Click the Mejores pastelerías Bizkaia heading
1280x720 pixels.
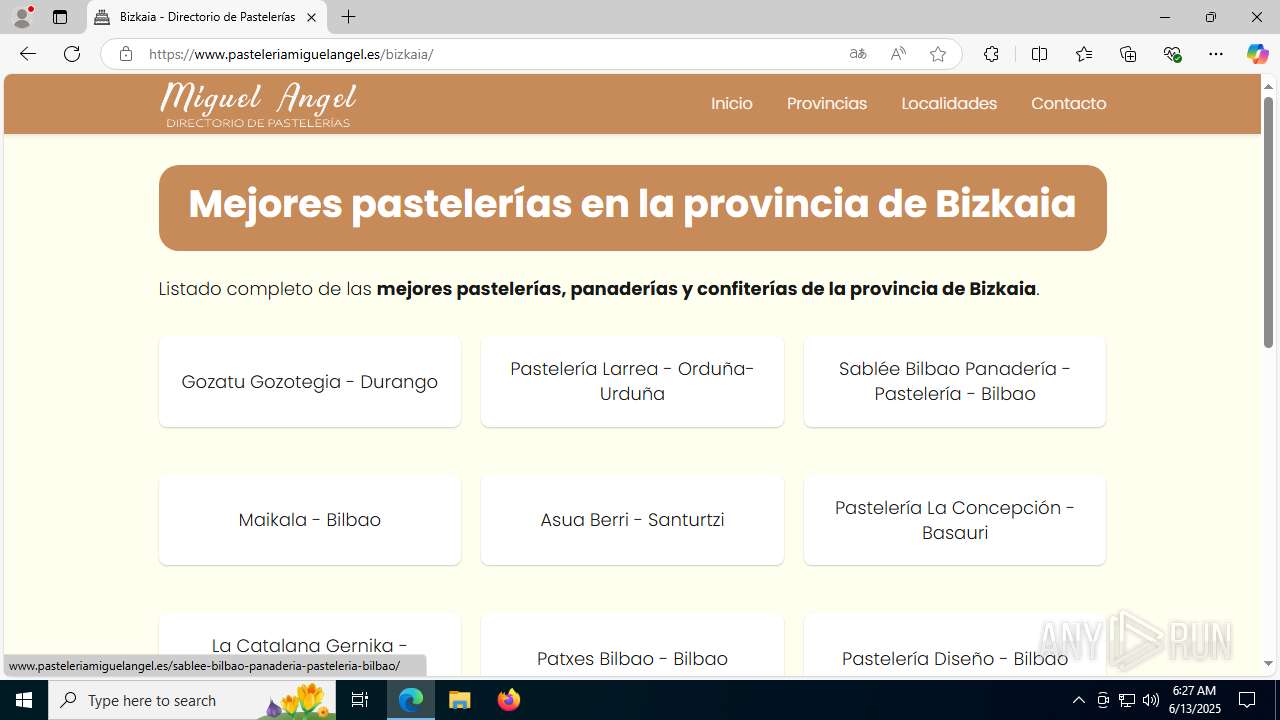[x=632, y=204]
